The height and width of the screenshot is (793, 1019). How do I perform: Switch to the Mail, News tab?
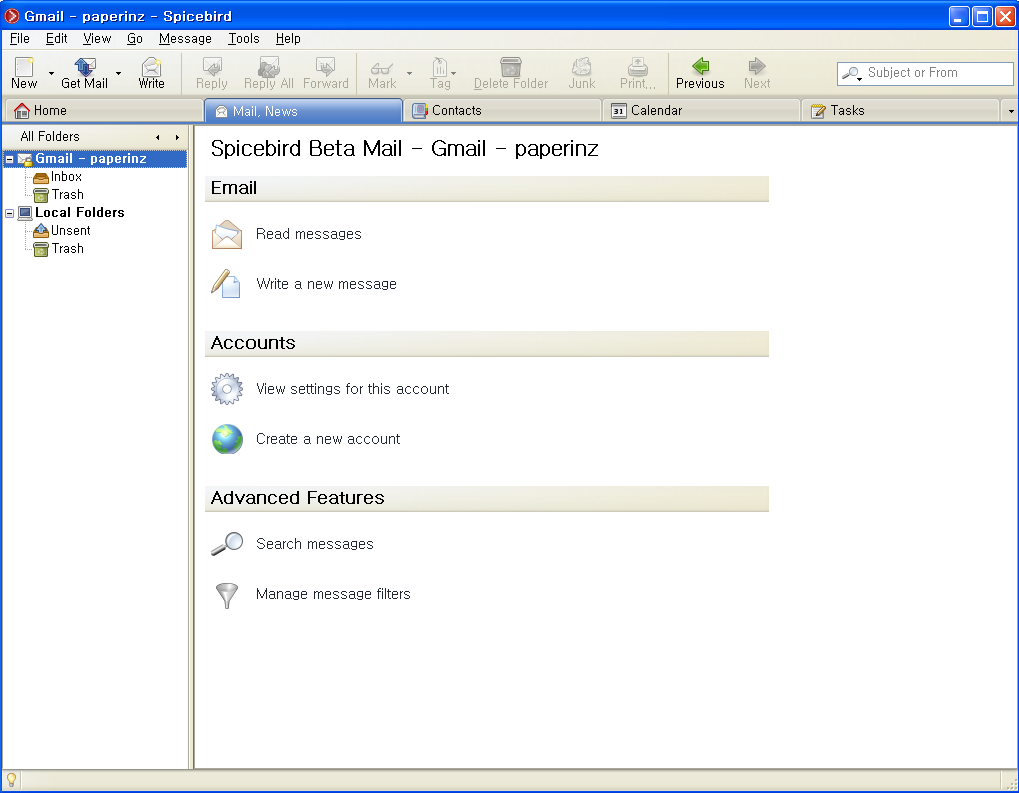click(303, 110)
